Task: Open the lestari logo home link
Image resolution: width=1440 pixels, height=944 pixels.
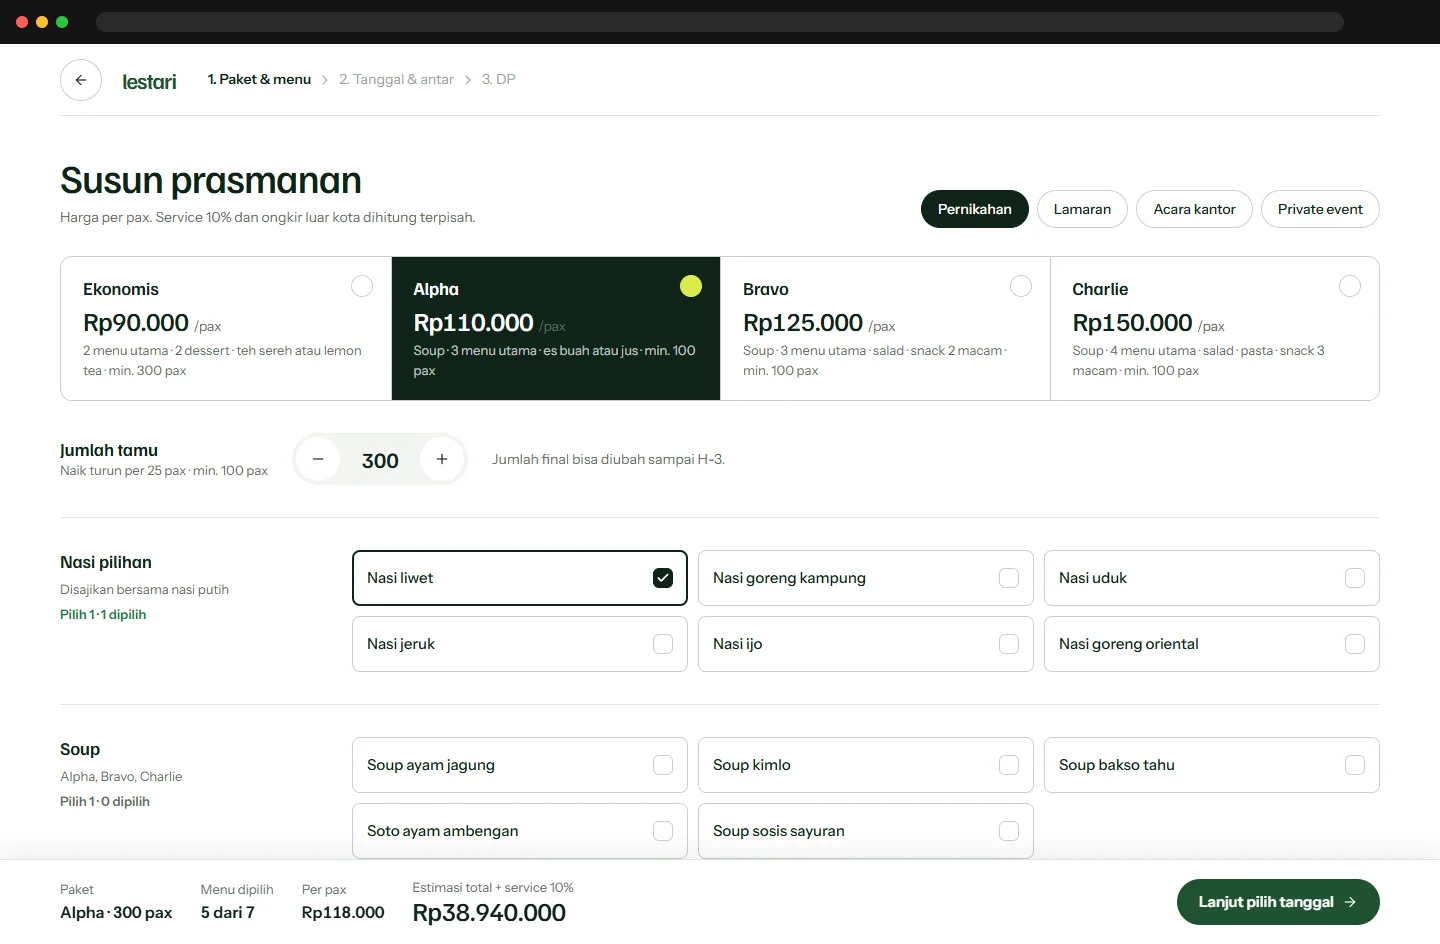Action: pyautogui.click(x=149, y=81)
